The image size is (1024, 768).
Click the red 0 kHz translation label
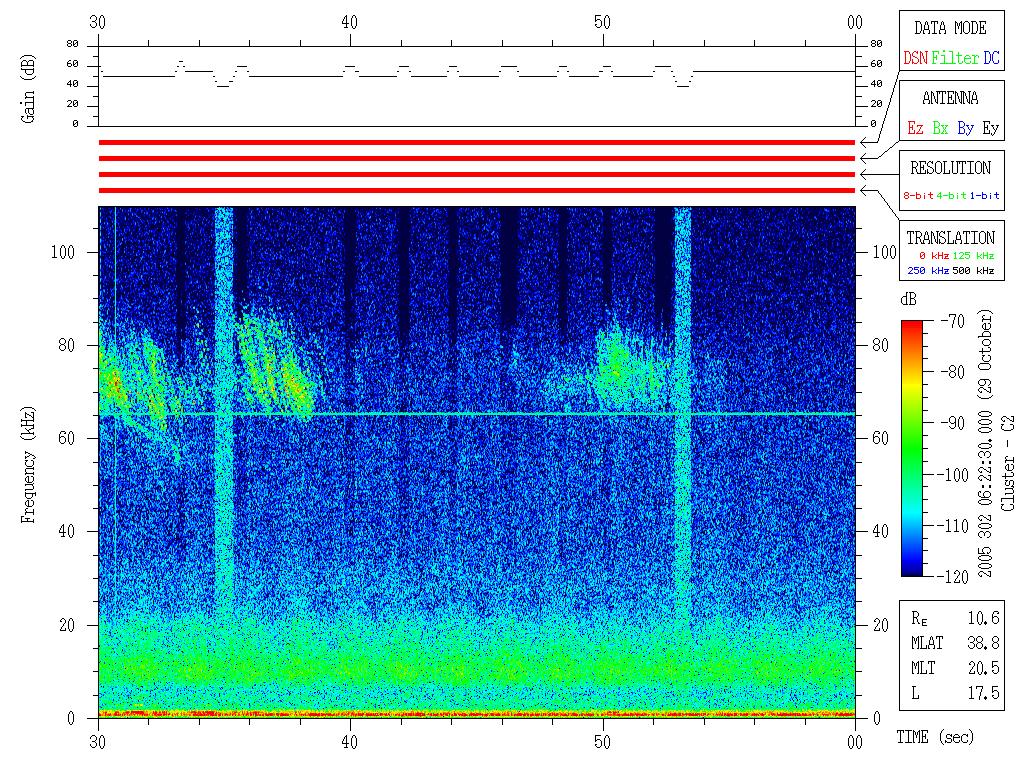pos(934,255)
